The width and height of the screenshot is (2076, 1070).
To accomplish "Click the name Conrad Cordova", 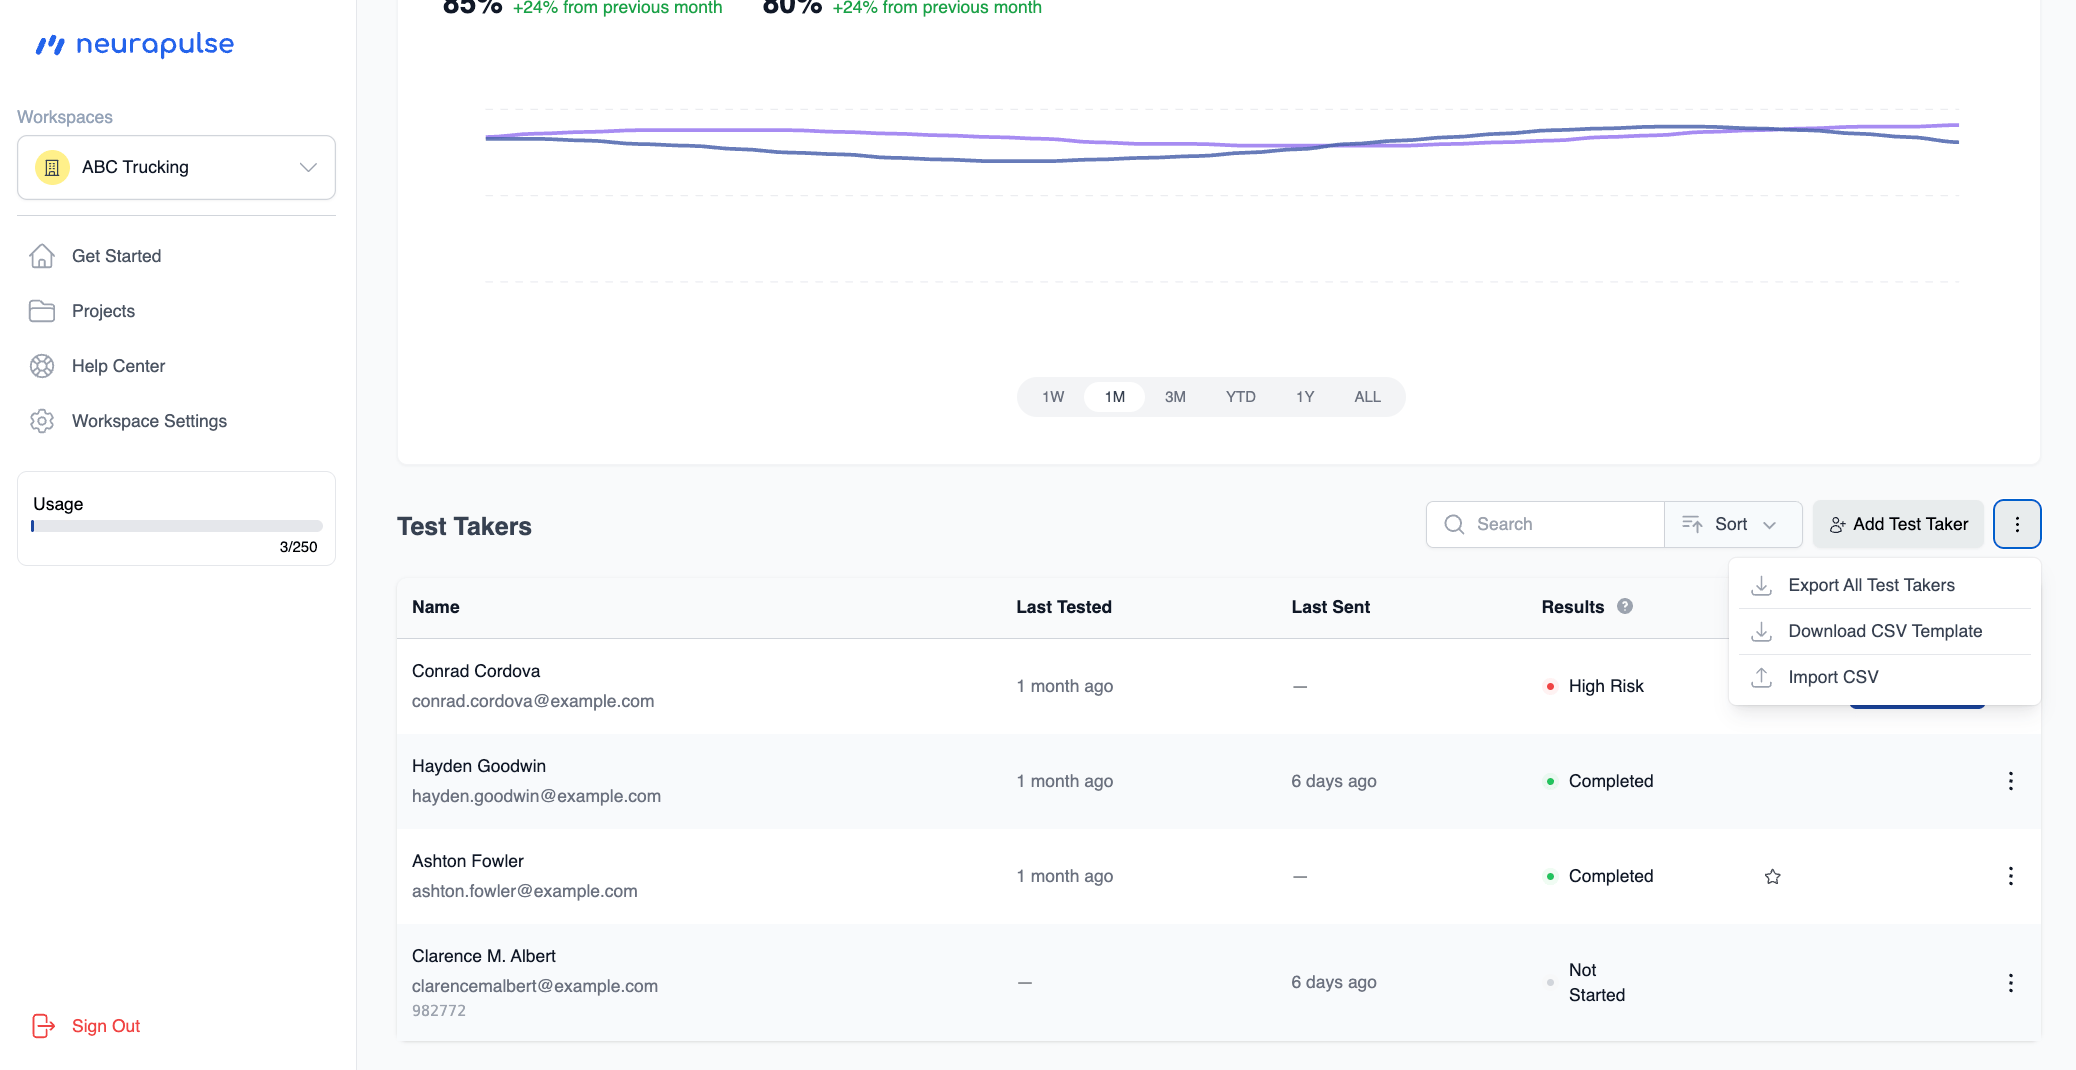I will pyautogui.click(x=476, y=671).
